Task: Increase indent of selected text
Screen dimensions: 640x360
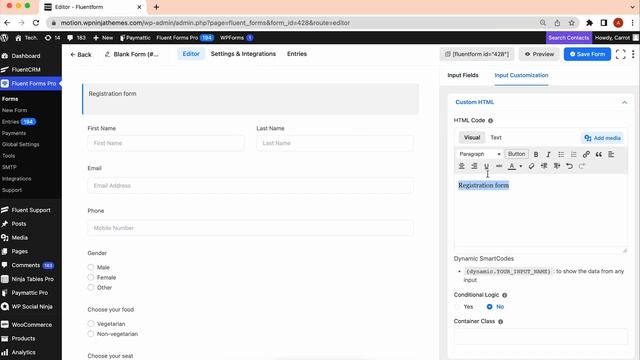Action: click(557, 166)
